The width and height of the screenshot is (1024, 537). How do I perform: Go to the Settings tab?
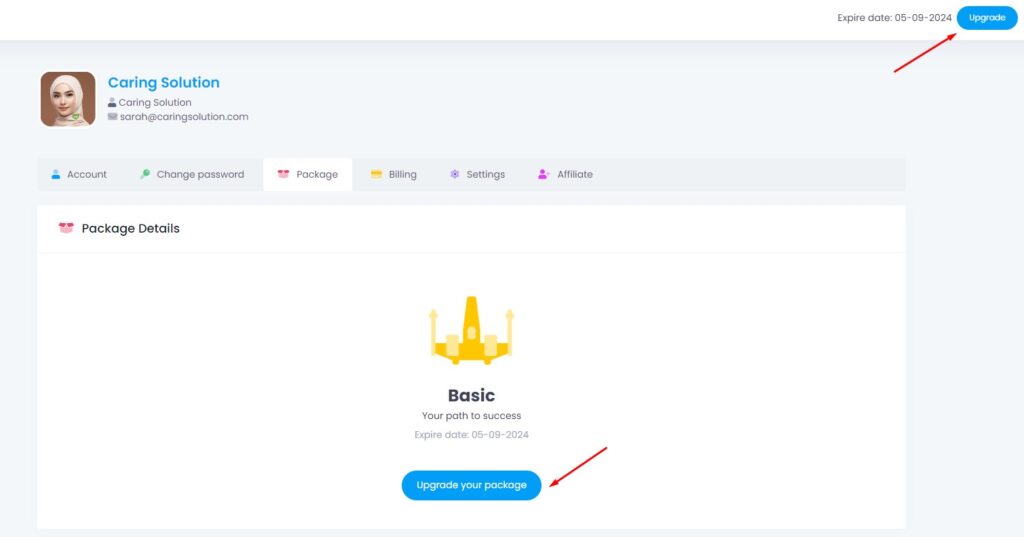click(477, 174)
